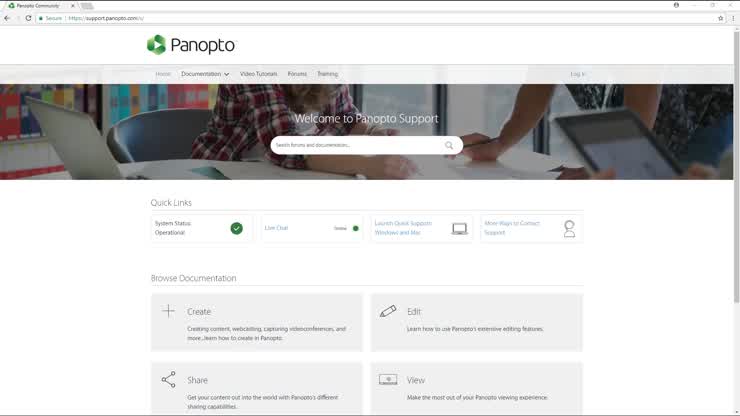Screen dimensions: 740x416
Task: Click the green System Status checkmark icon
Action: (x=237, y=228)
